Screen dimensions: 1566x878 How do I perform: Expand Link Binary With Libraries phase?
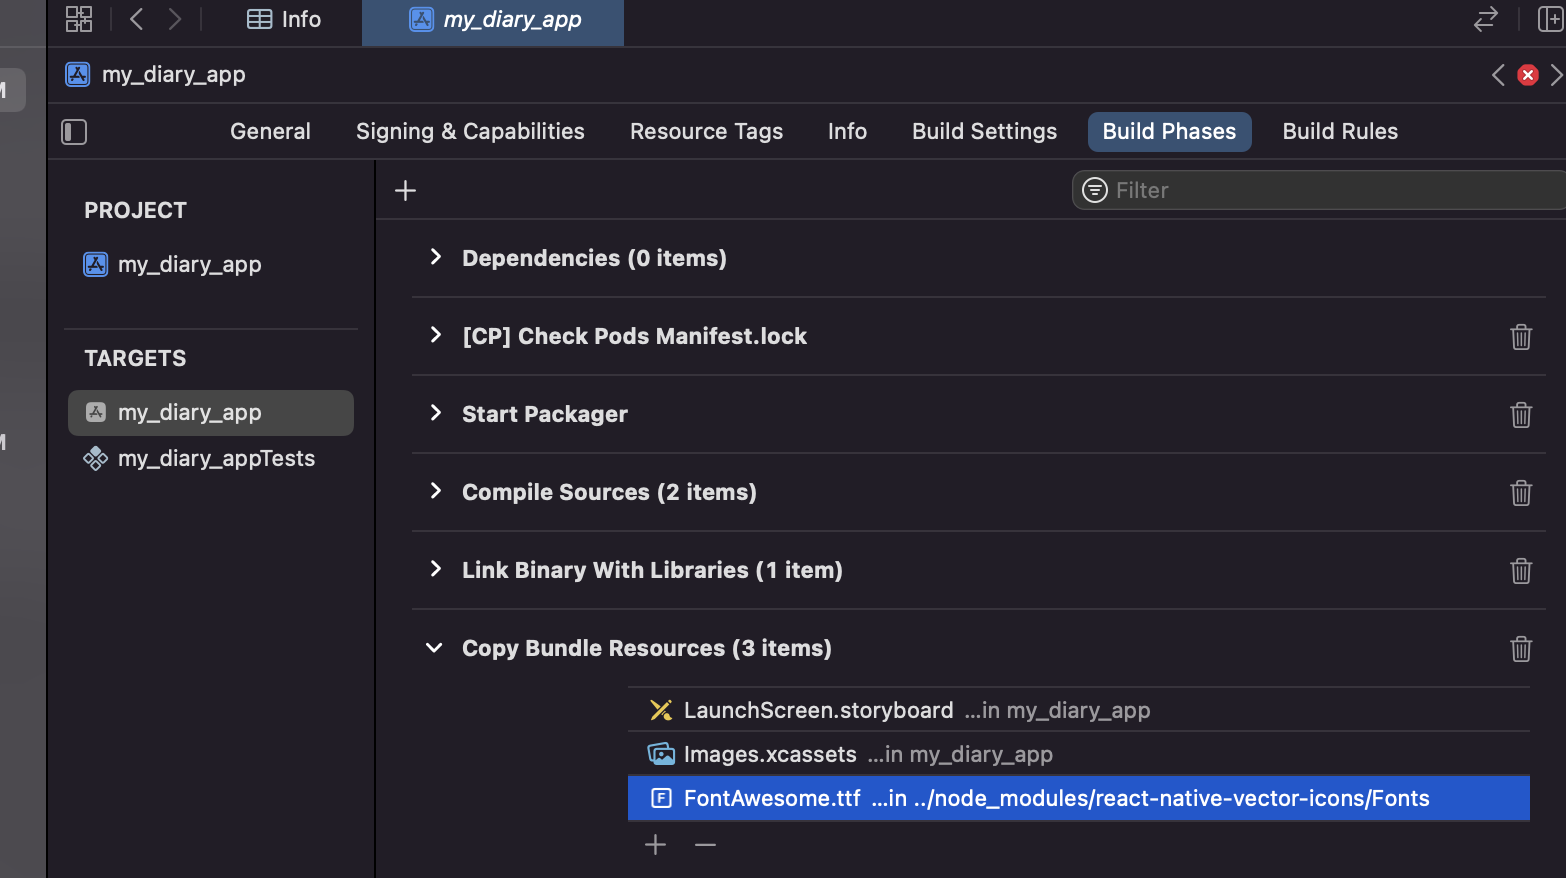click(435, 569)
